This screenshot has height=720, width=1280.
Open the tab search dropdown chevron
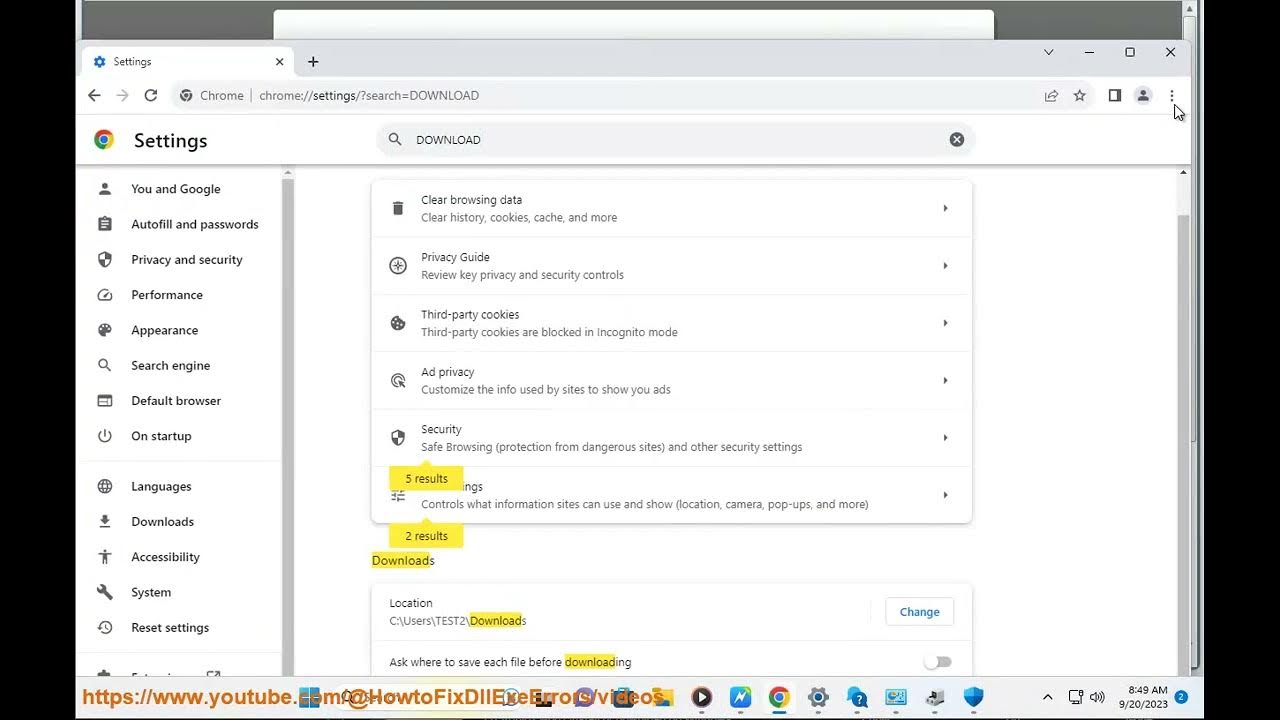(x=1048, y=52)
